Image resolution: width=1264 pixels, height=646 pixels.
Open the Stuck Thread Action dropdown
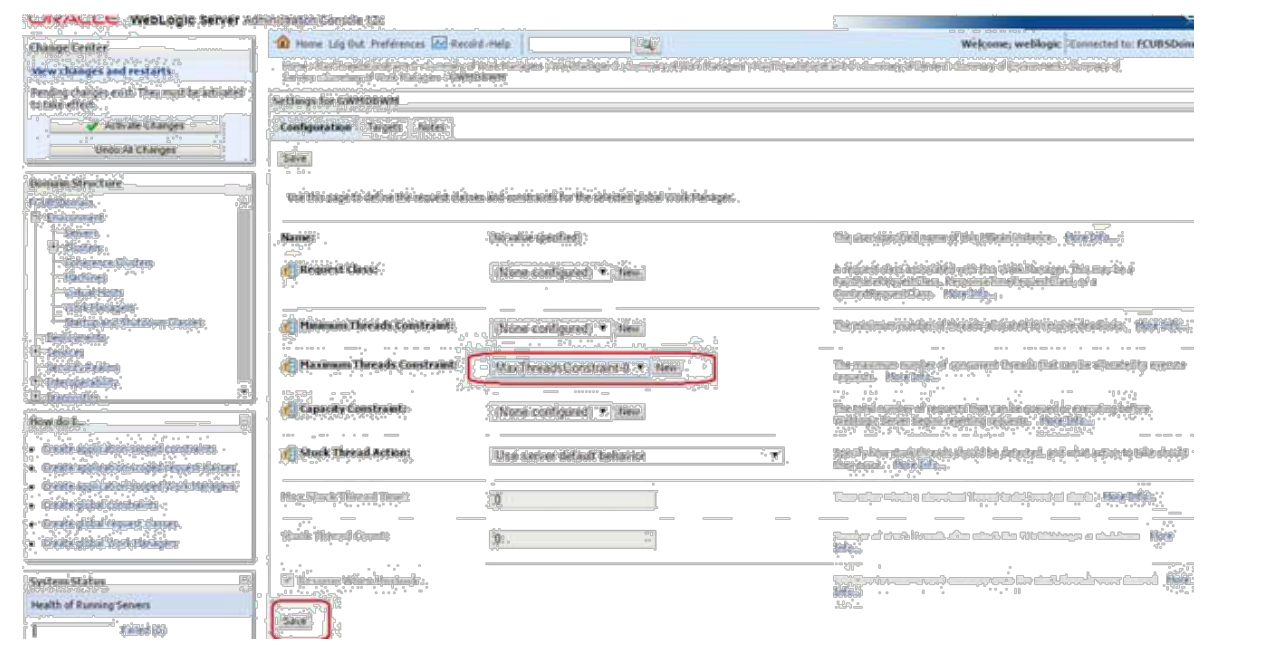(638, 455)
